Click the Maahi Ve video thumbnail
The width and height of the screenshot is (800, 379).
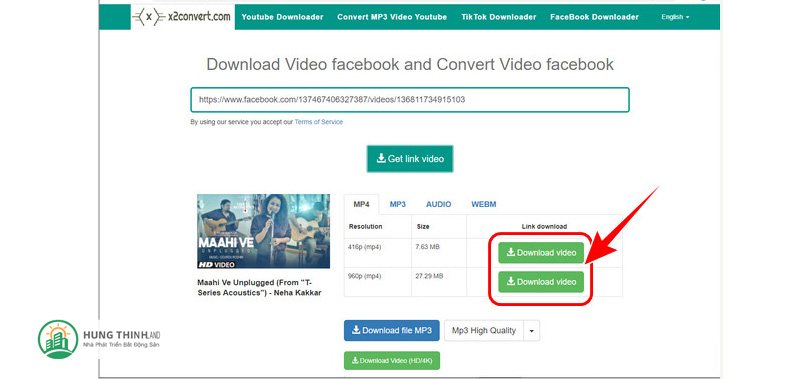[263, 231]
